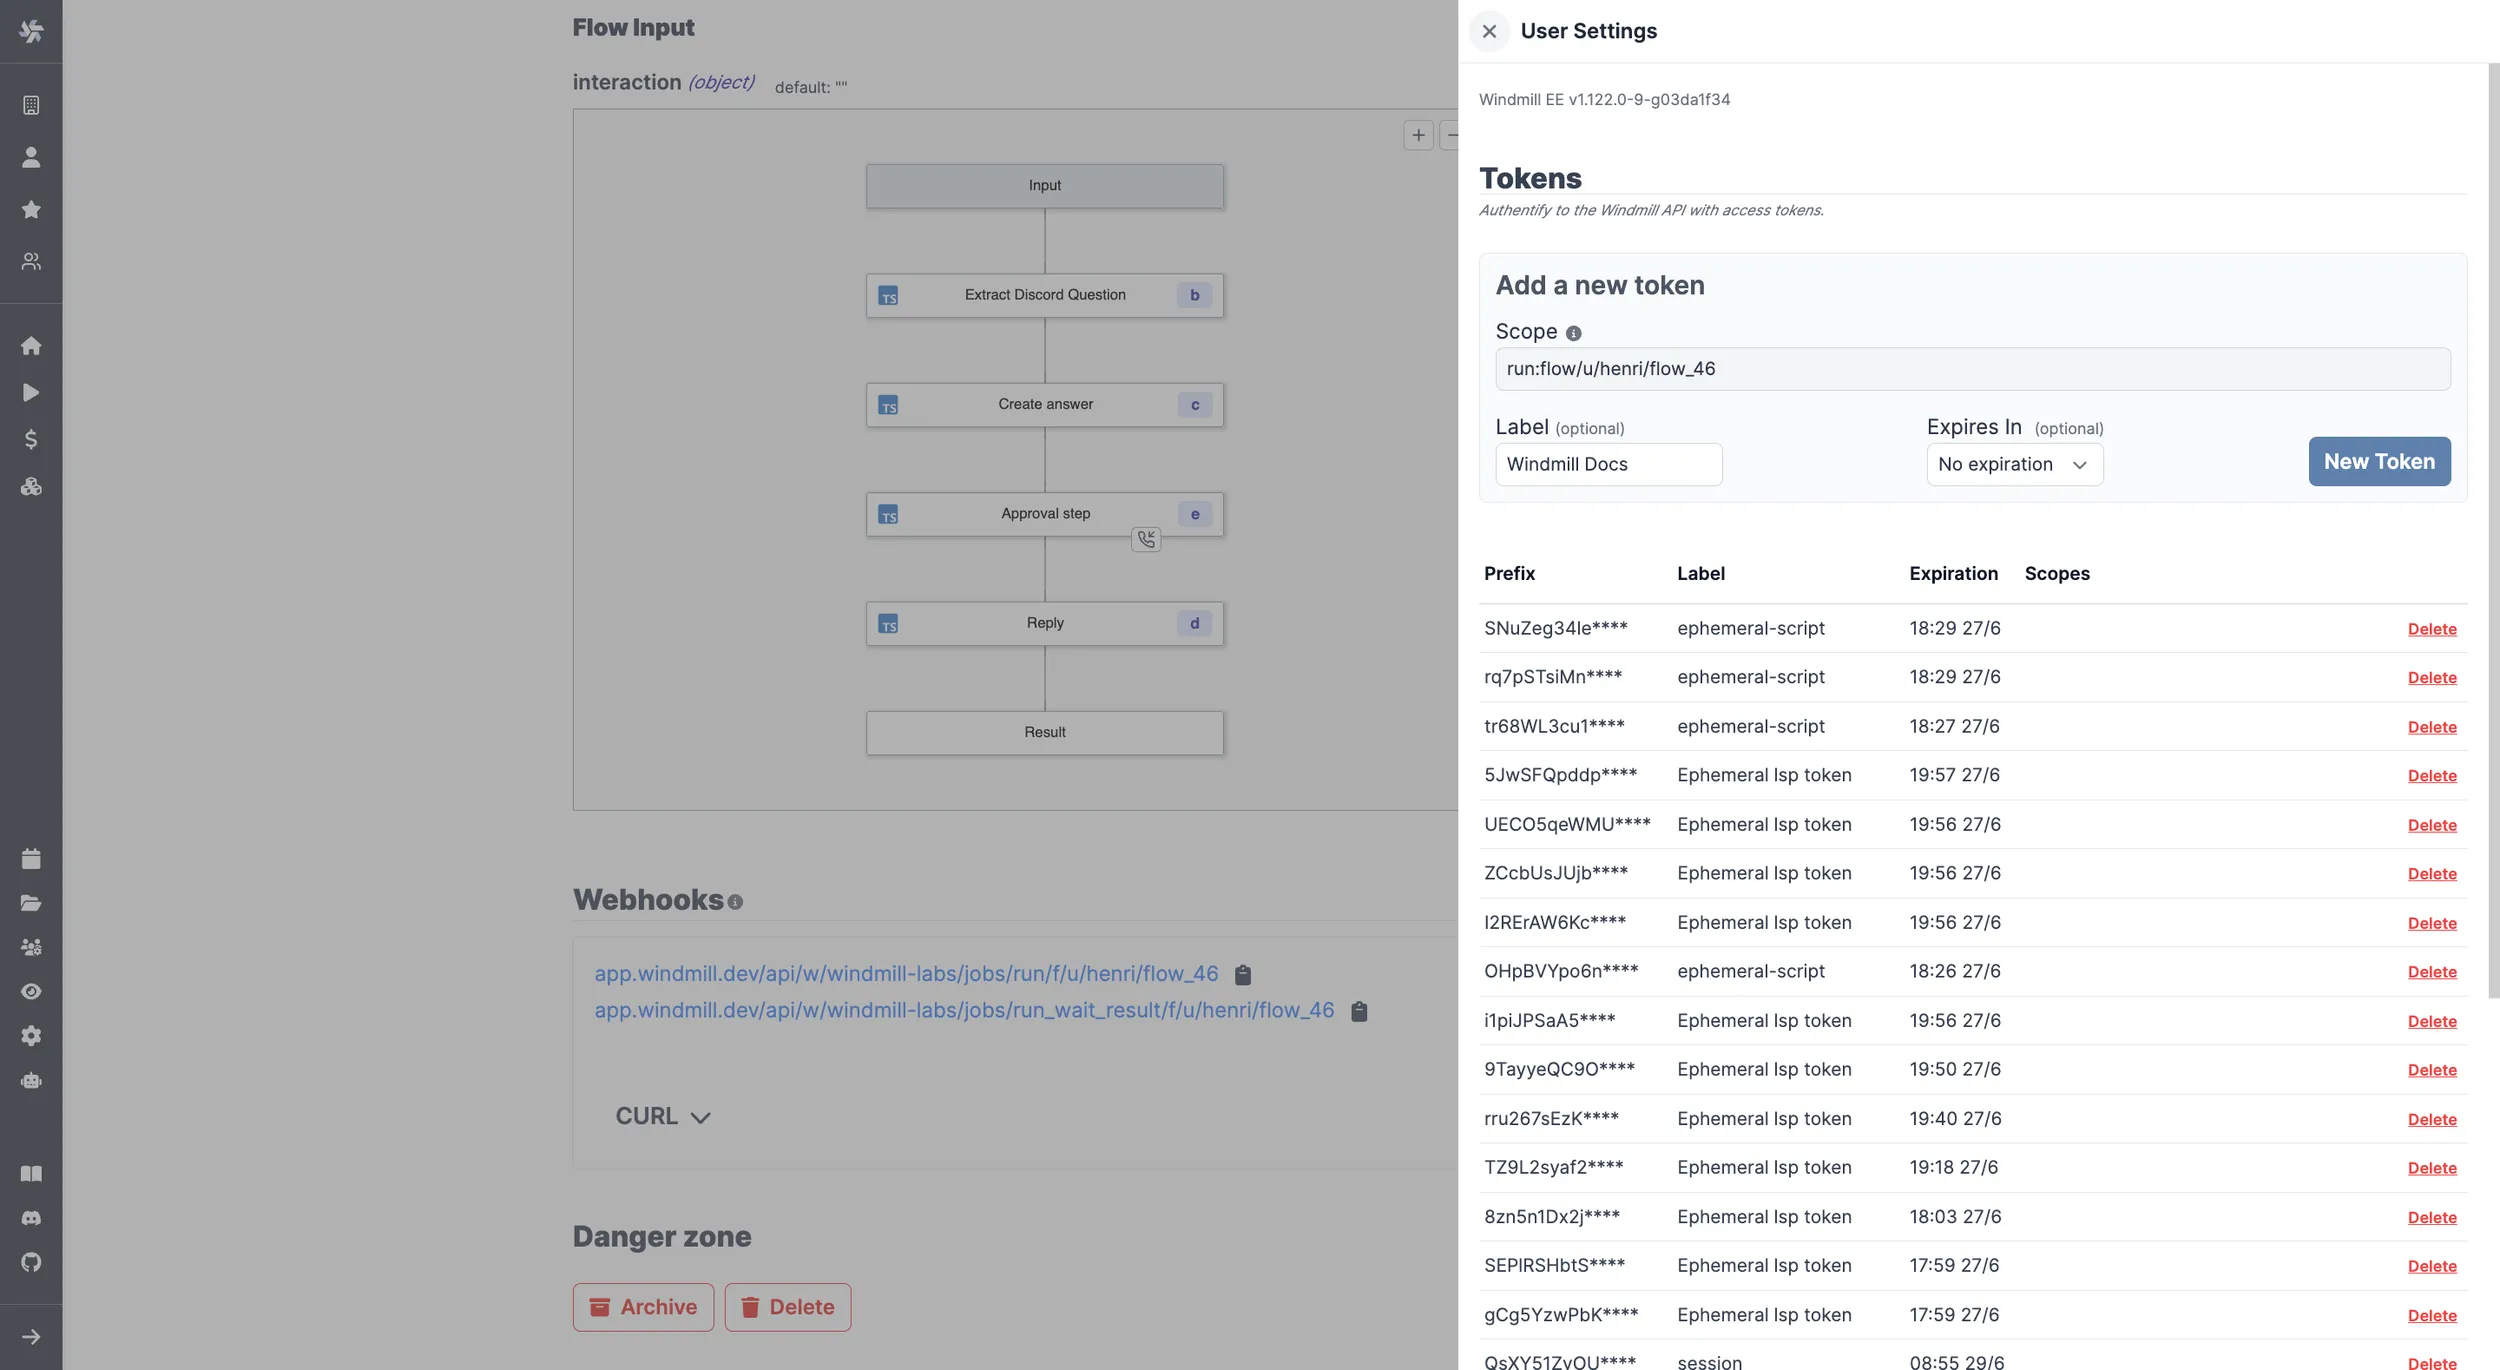Create a New Token

point(2378,461)
